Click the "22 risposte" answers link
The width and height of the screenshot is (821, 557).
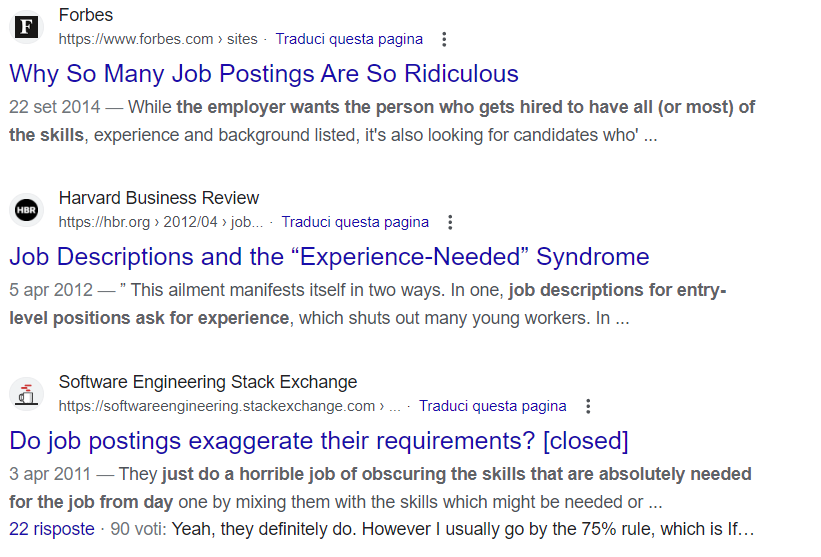click(x=52, y=528)
